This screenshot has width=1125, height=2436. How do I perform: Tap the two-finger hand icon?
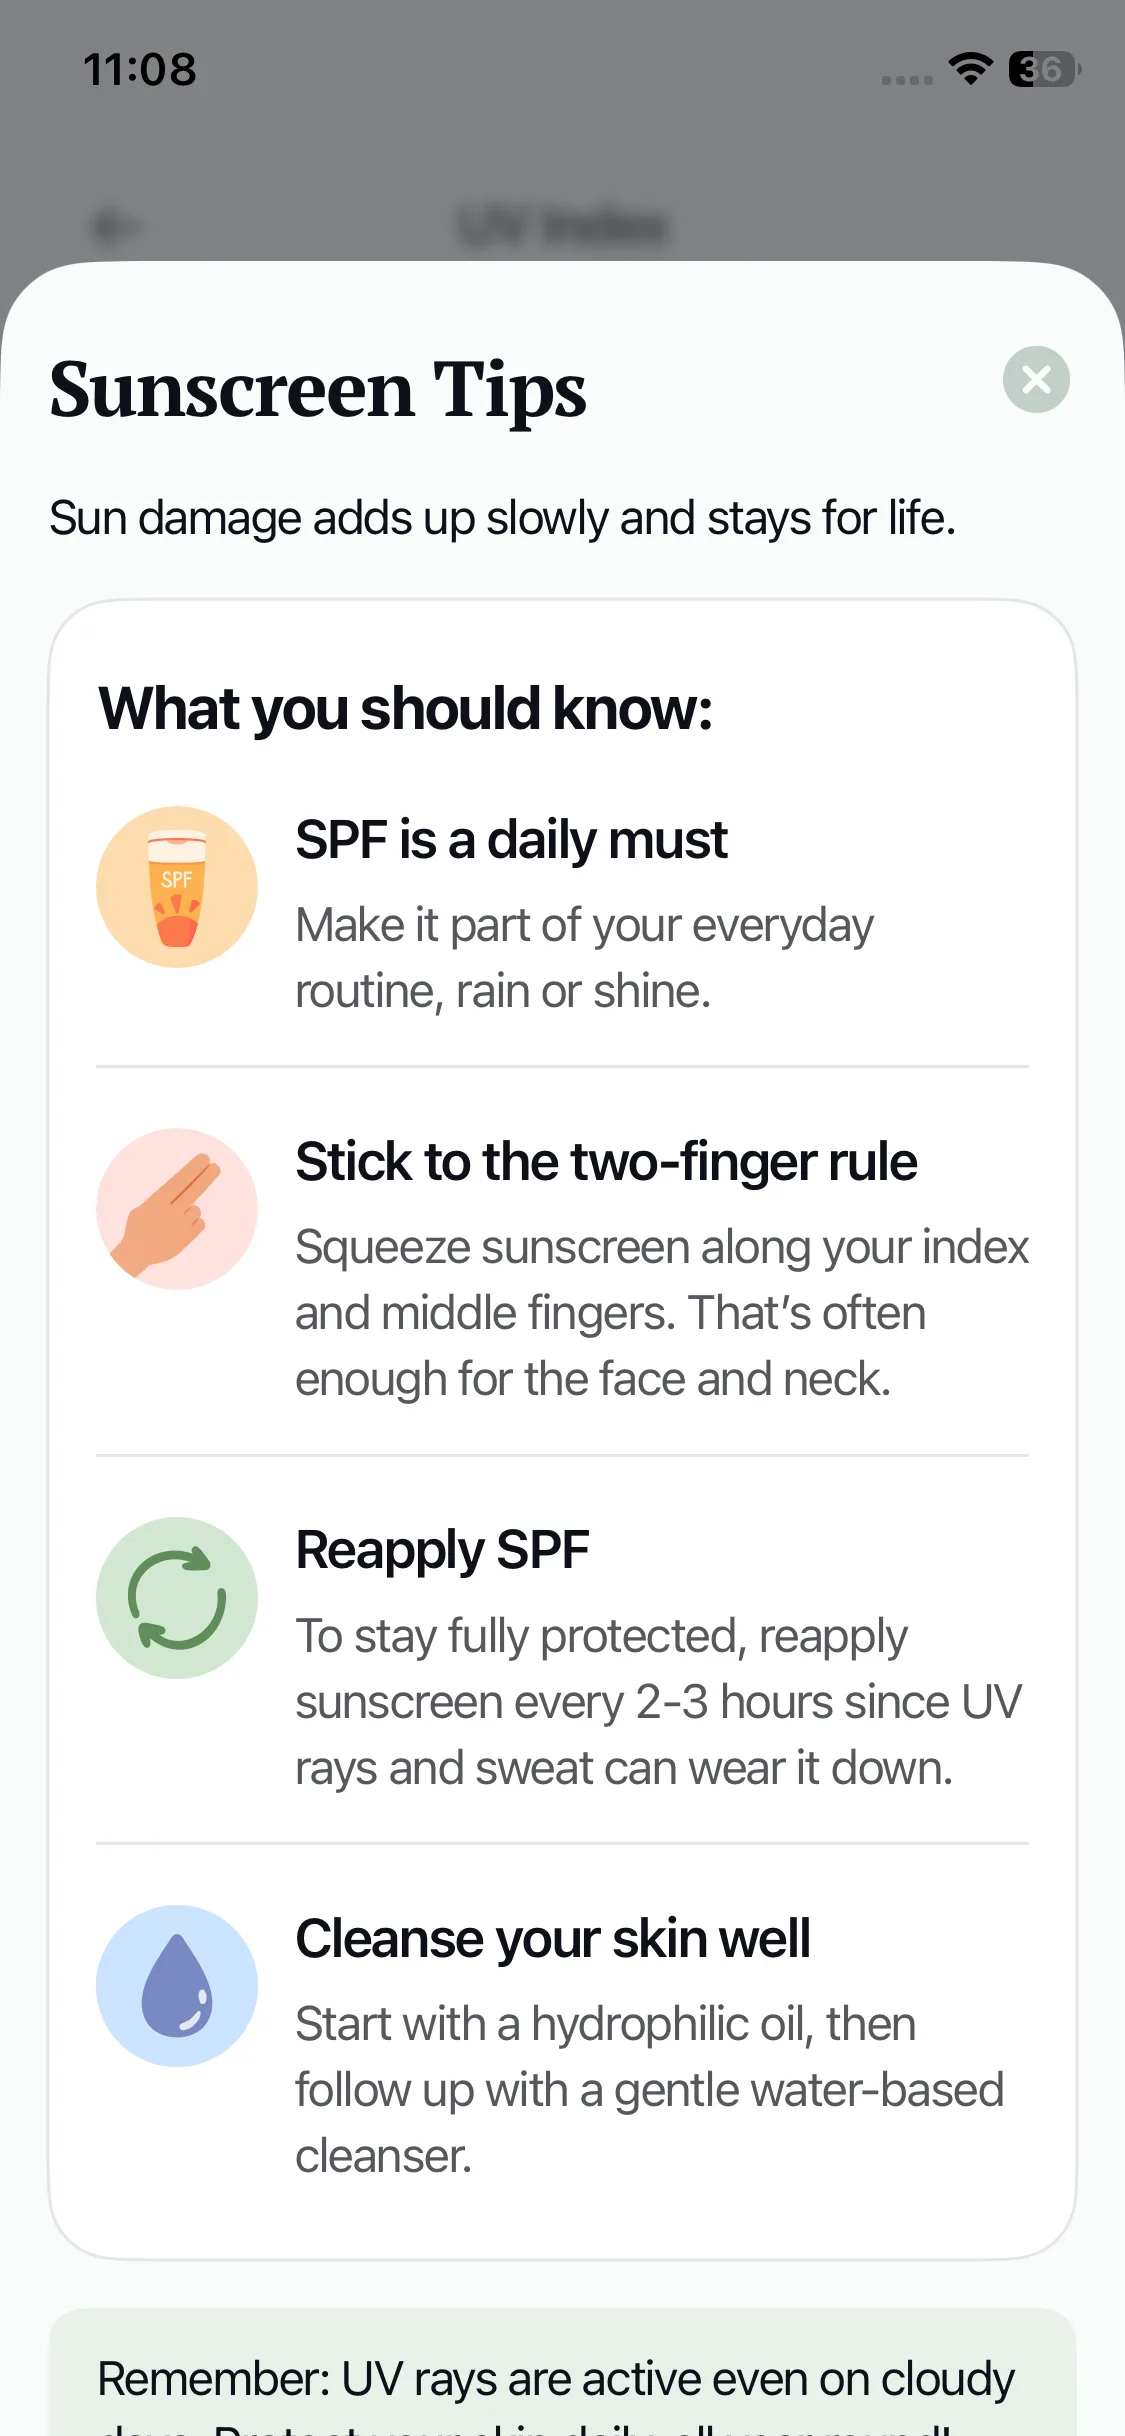tap(177, 1209)
